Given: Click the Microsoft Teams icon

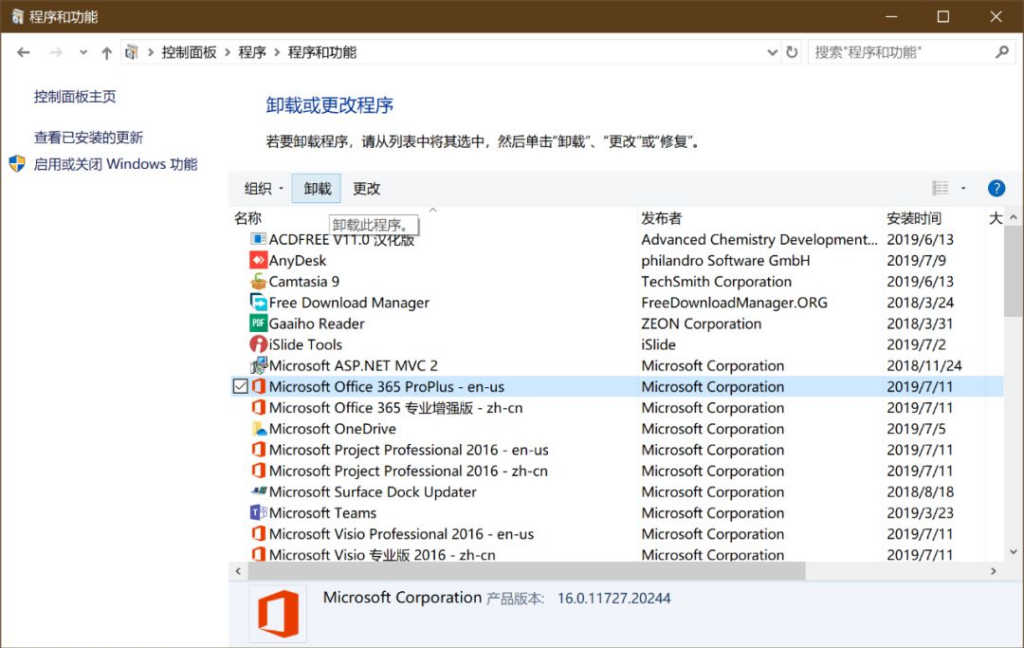Looking at the screenshot, I should click(259, 512).
